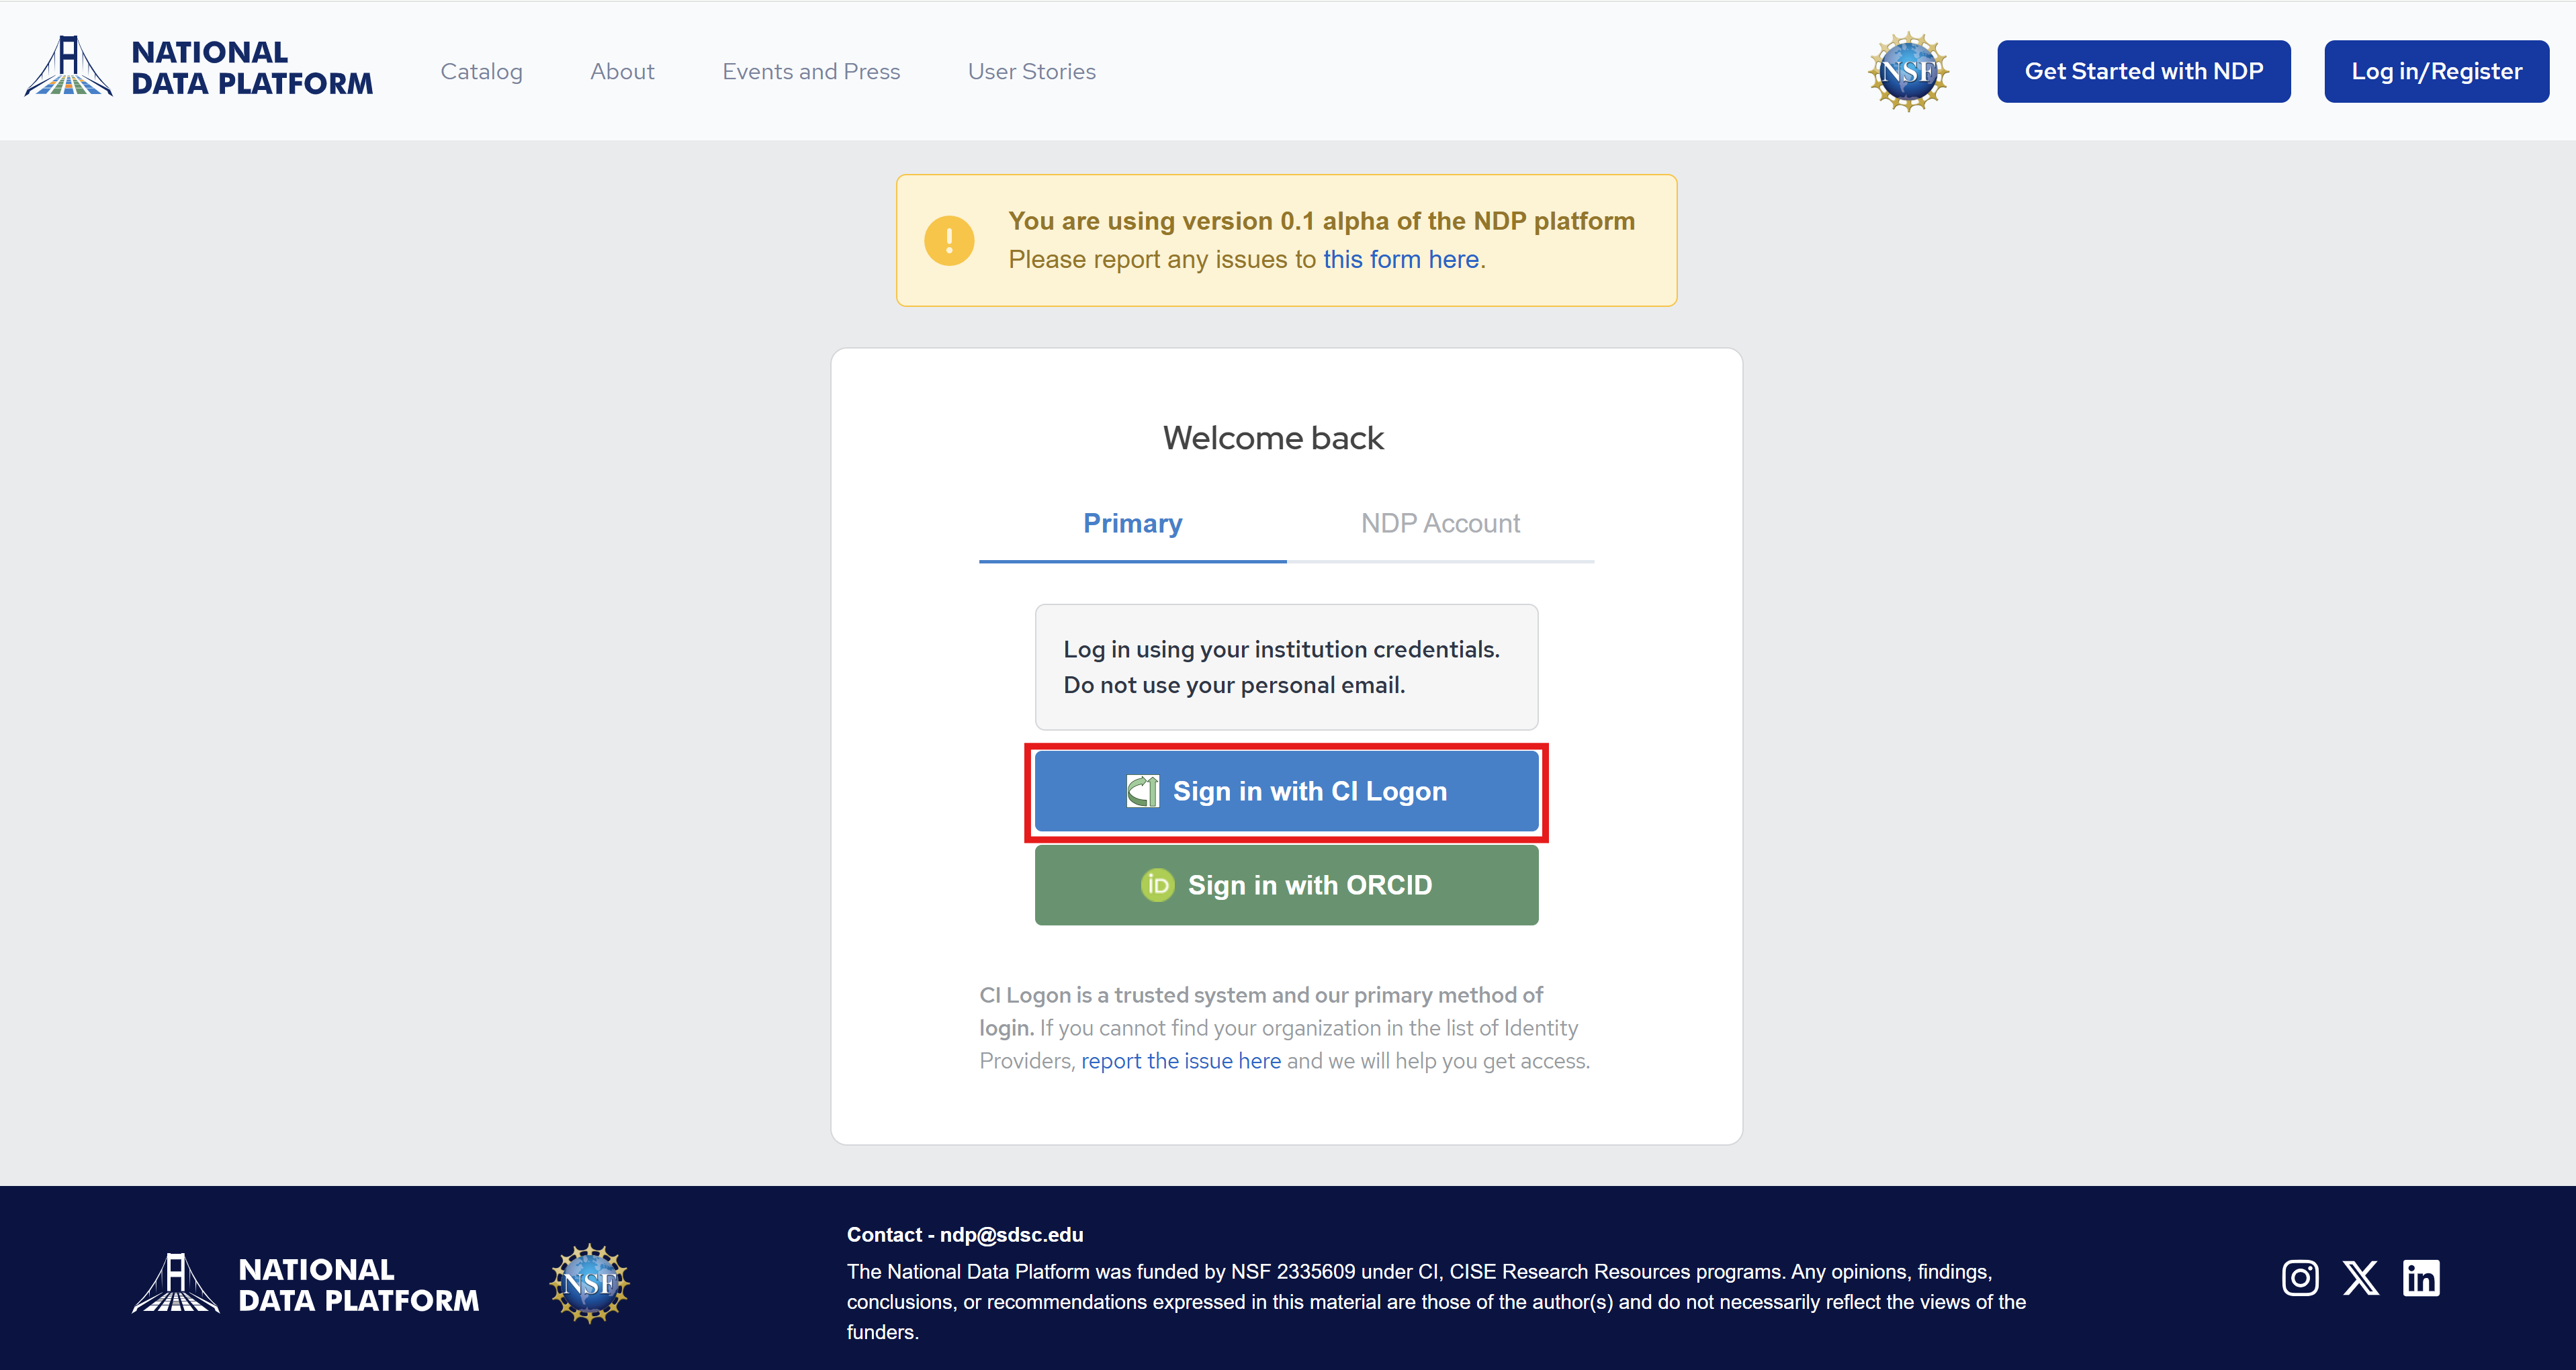Visit the User Stories page

coord(1031,71)
